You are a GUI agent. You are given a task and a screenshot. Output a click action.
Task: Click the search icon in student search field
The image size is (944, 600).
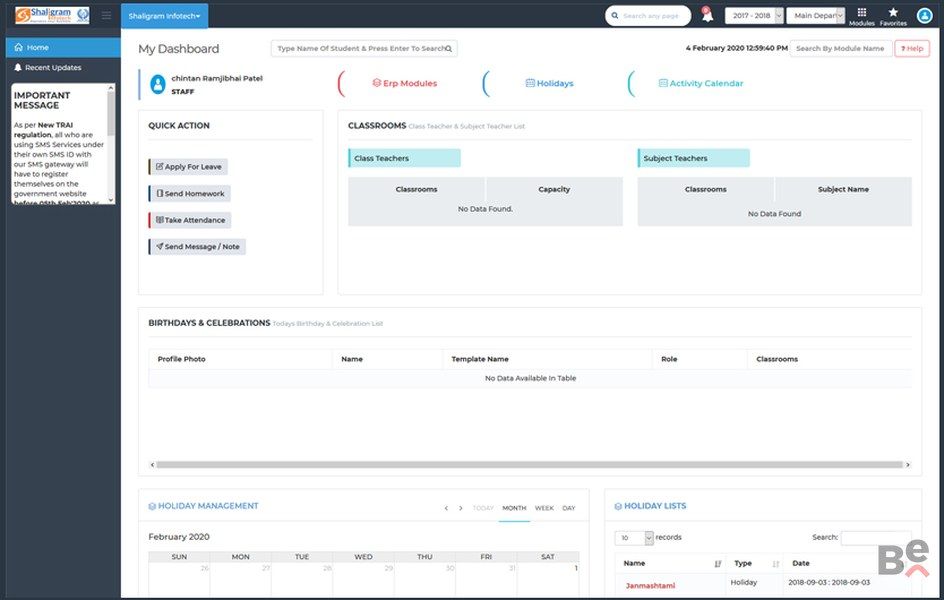449,49
